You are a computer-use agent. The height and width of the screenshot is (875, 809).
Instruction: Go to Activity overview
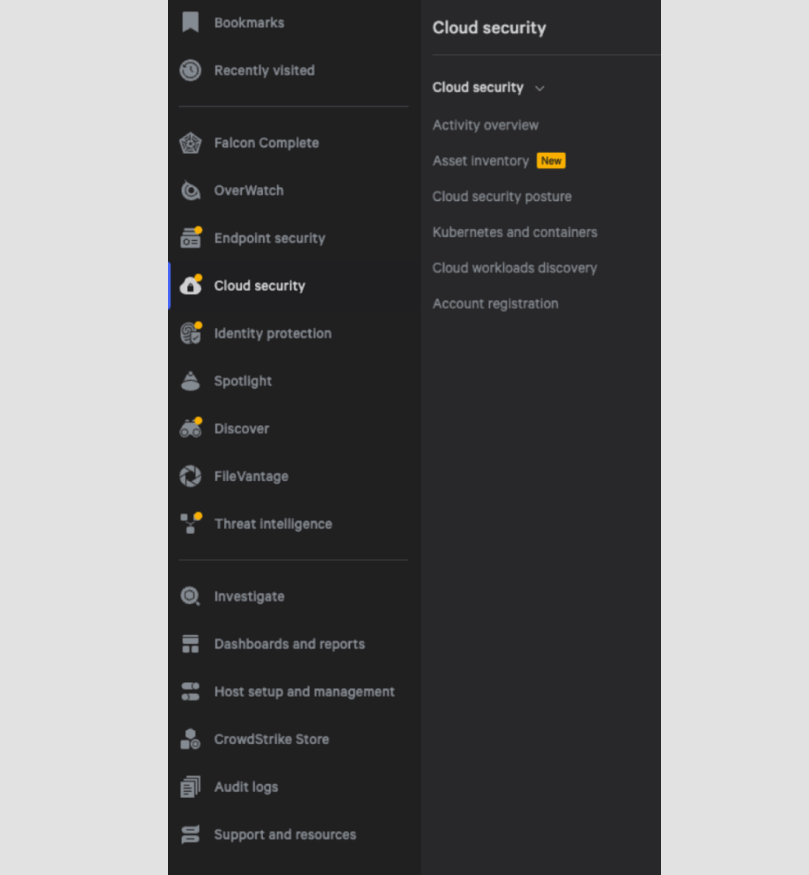point(485,125)
